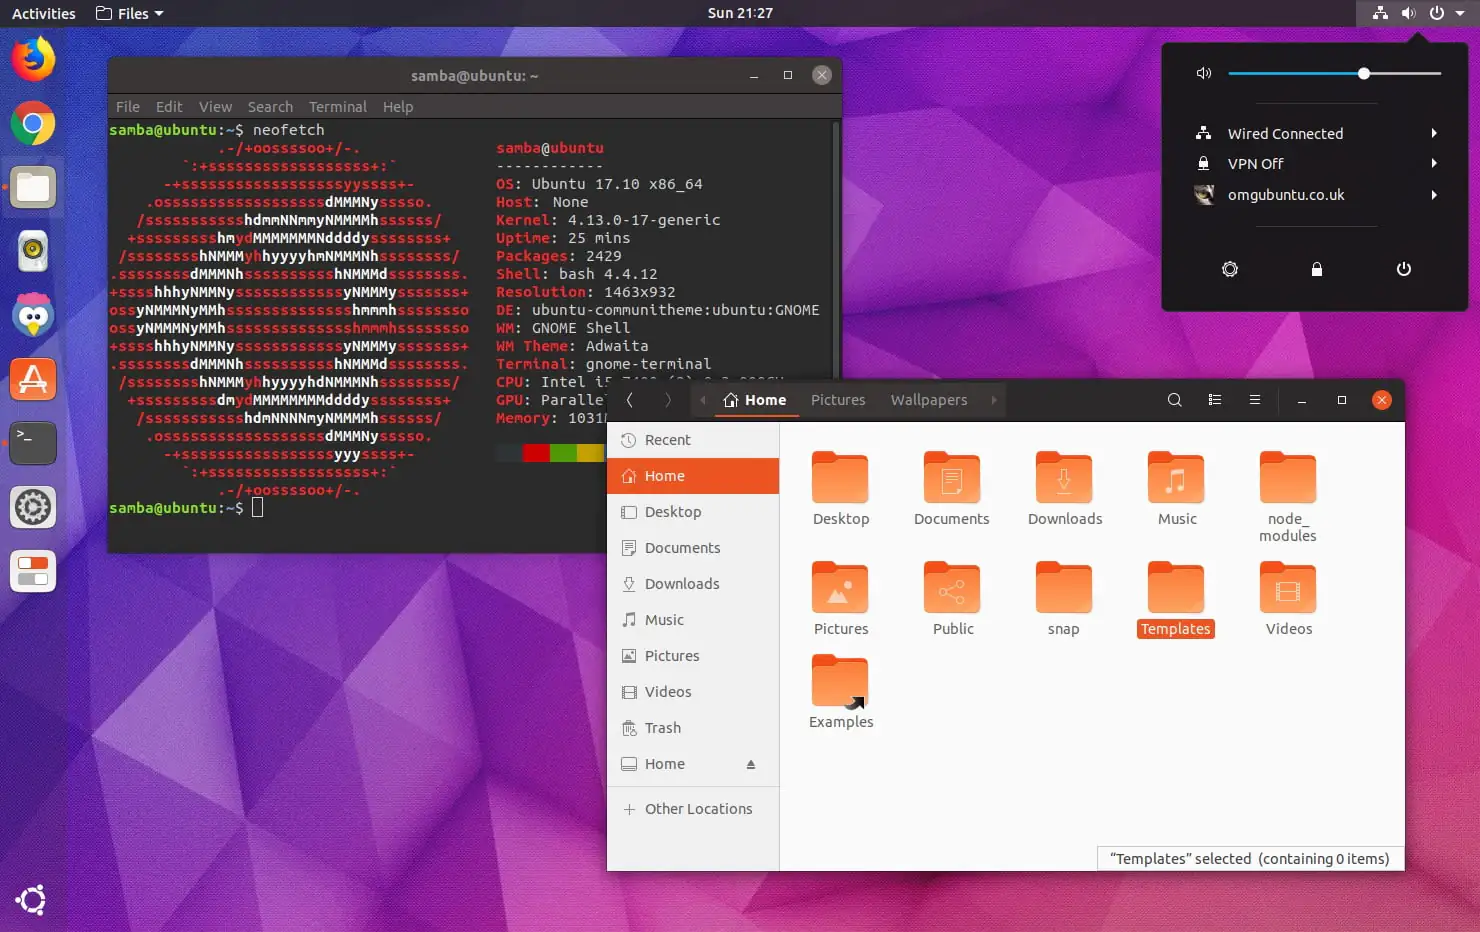Click the network icon in the top bar
1480x932 pixels.
1380,13
